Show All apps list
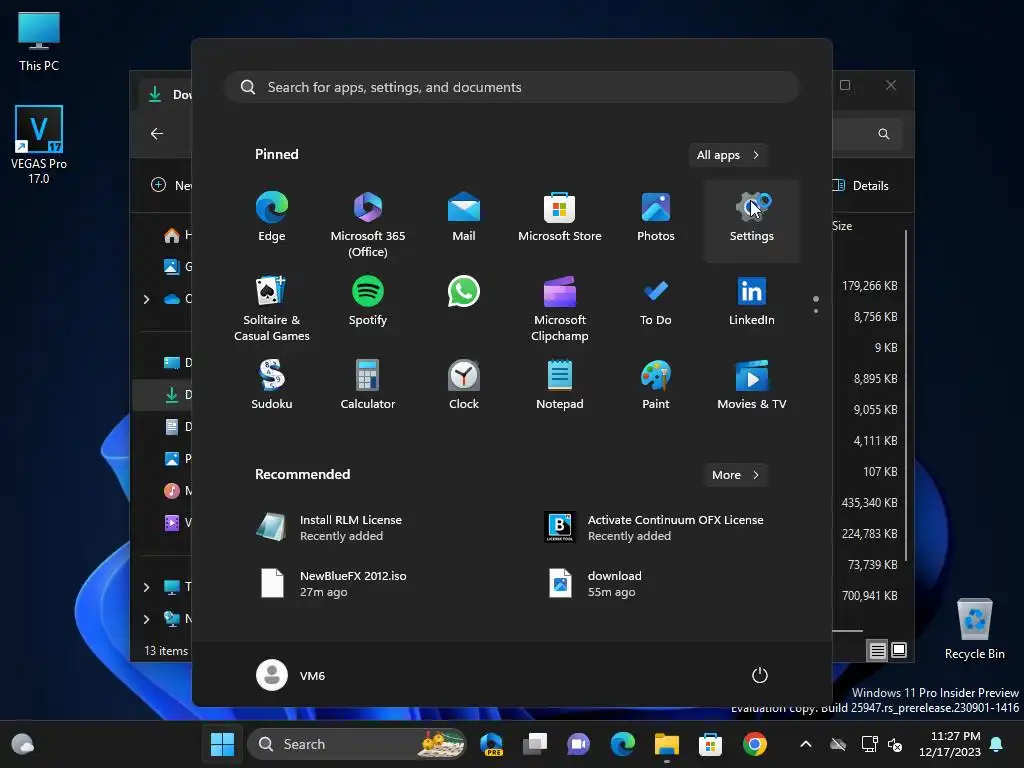1024x768 pixels. 728,155
